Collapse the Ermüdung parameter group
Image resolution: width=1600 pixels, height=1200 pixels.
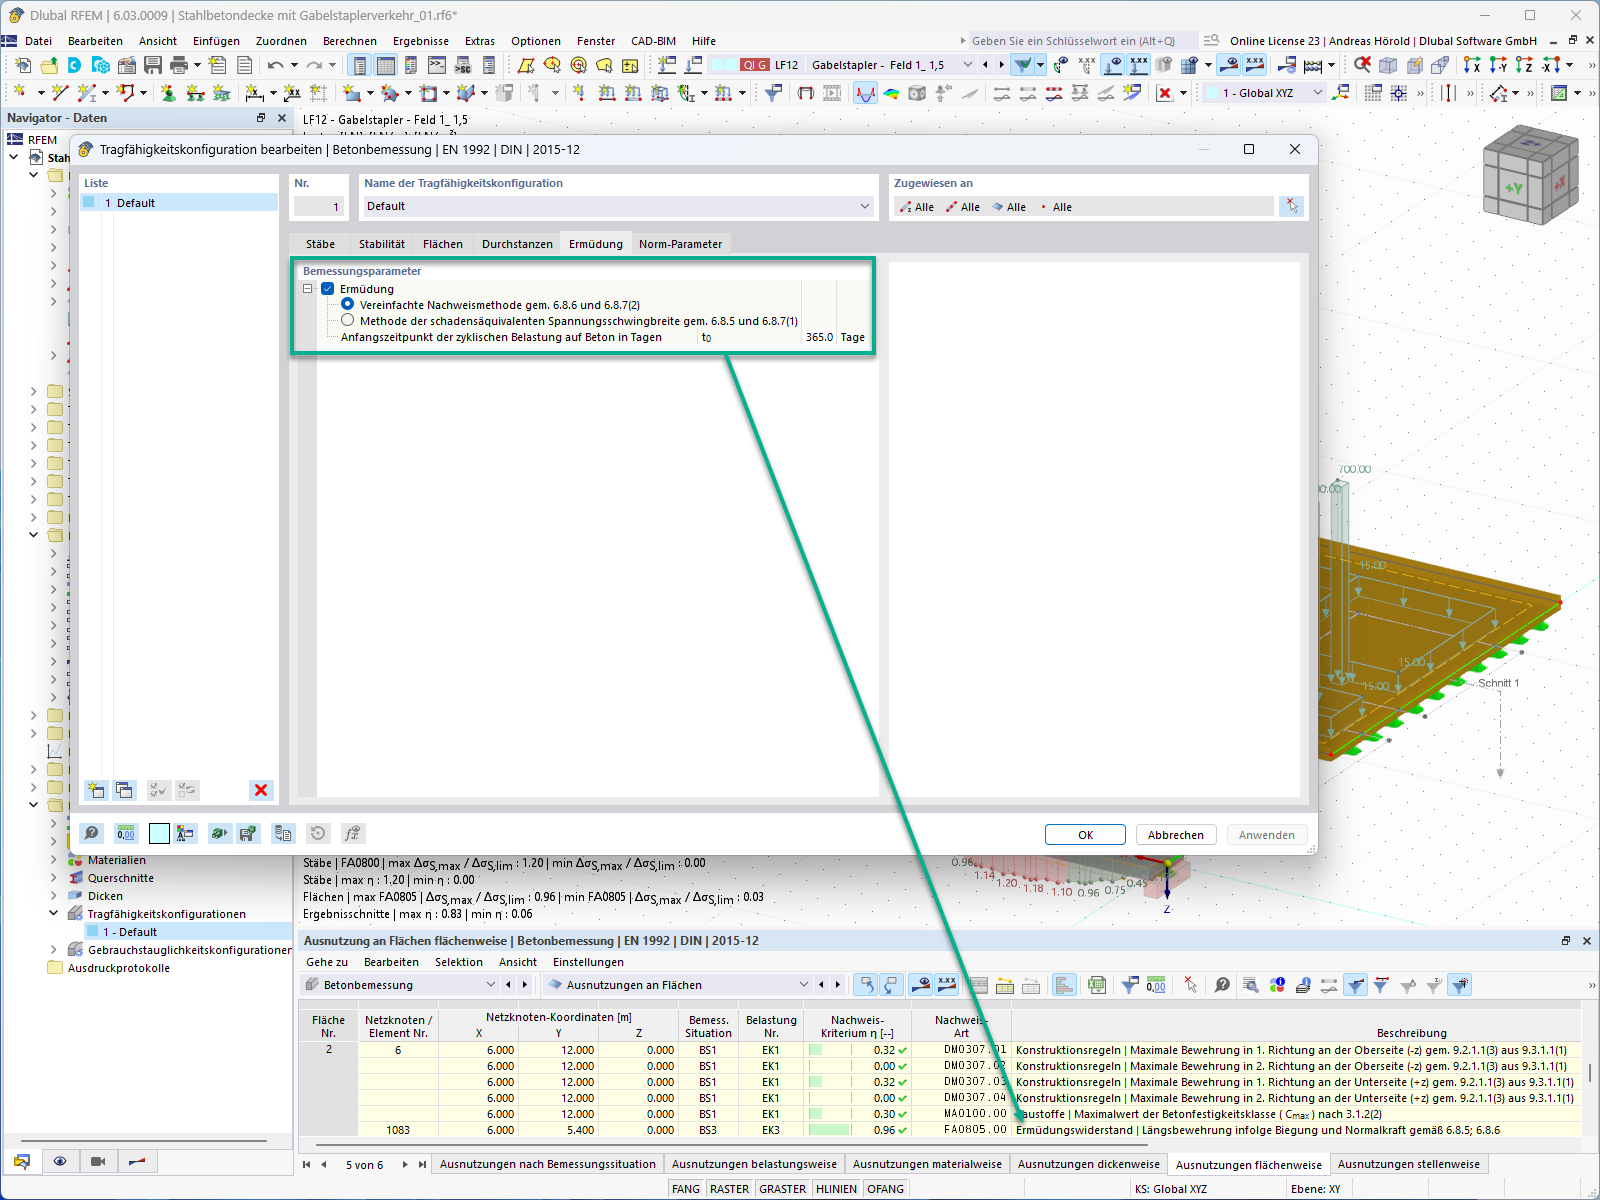point(308,289)
